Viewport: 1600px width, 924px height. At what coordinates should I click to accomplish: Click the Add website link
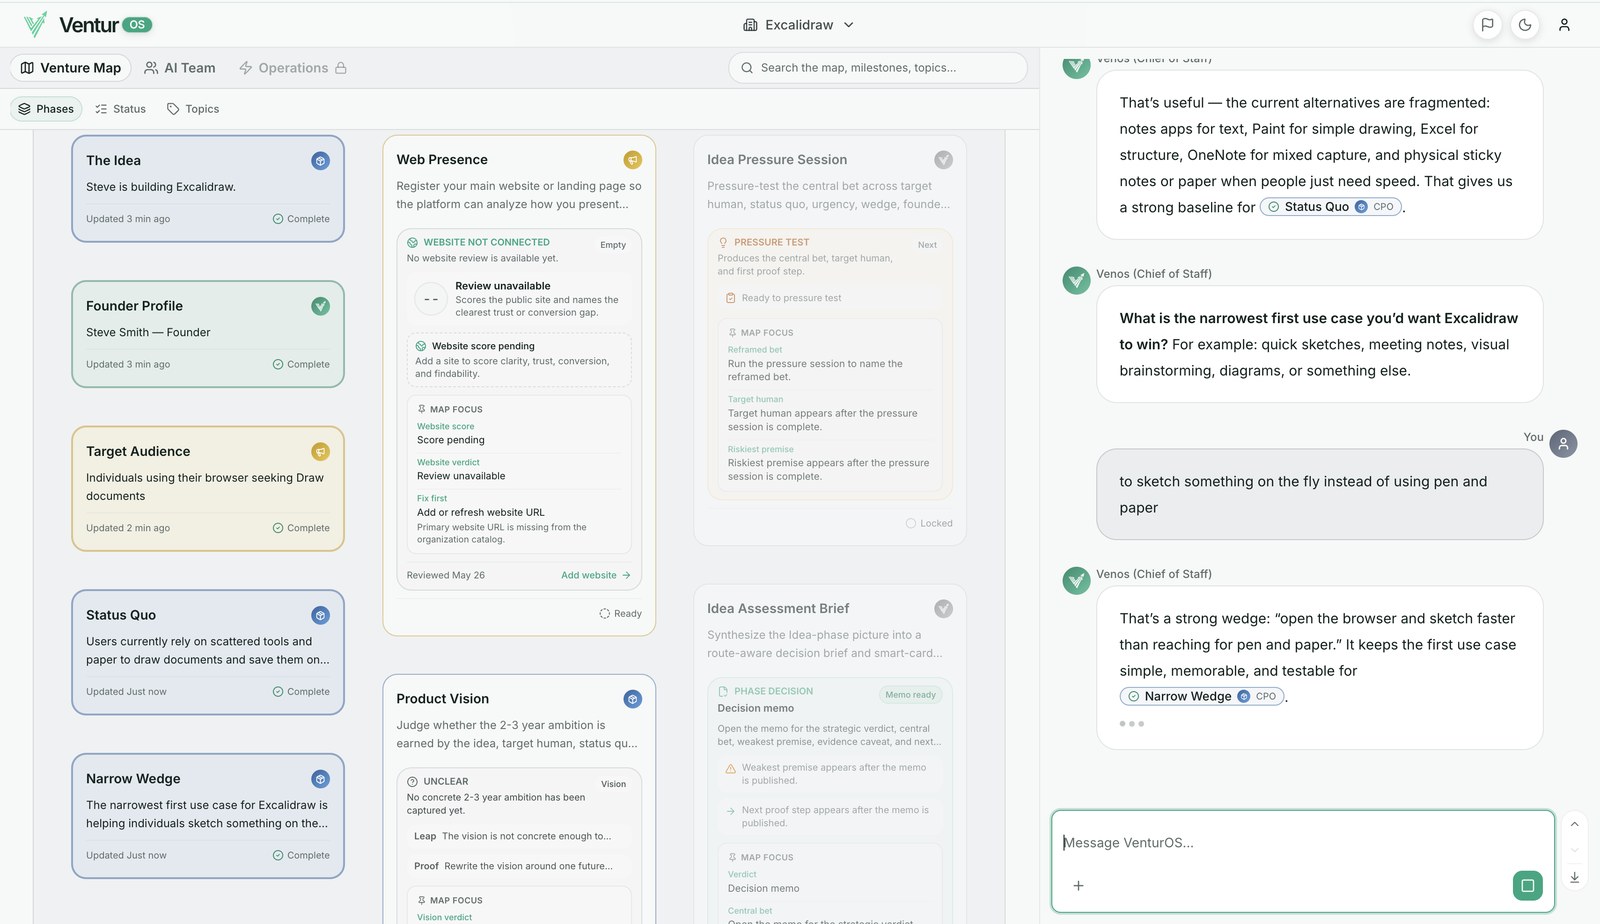(596, 575)
